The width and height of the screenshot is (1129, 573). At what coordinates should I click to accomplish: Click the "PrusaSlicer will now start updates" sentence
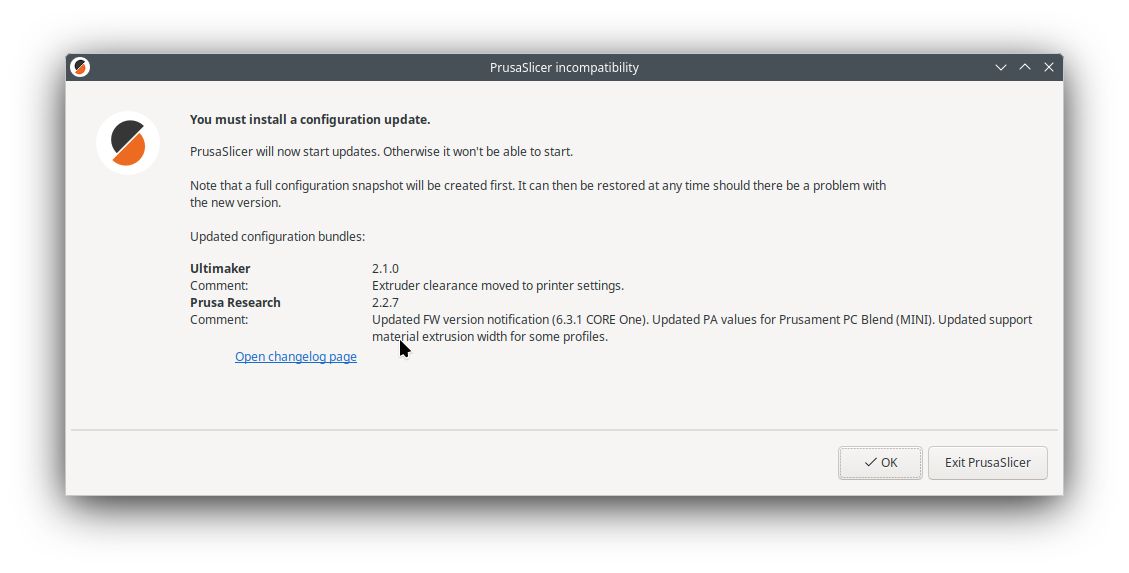click(381, 152)
